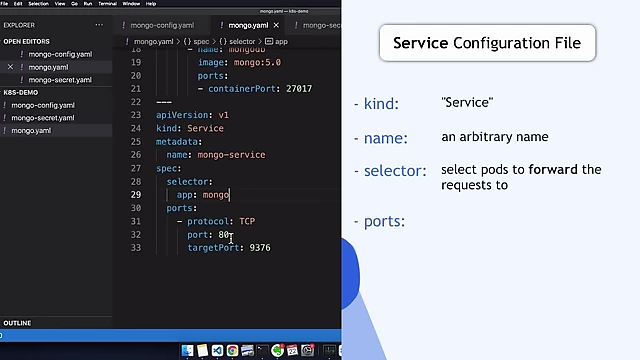Click the spec breadcrumb segment

(x=201, y=42)
